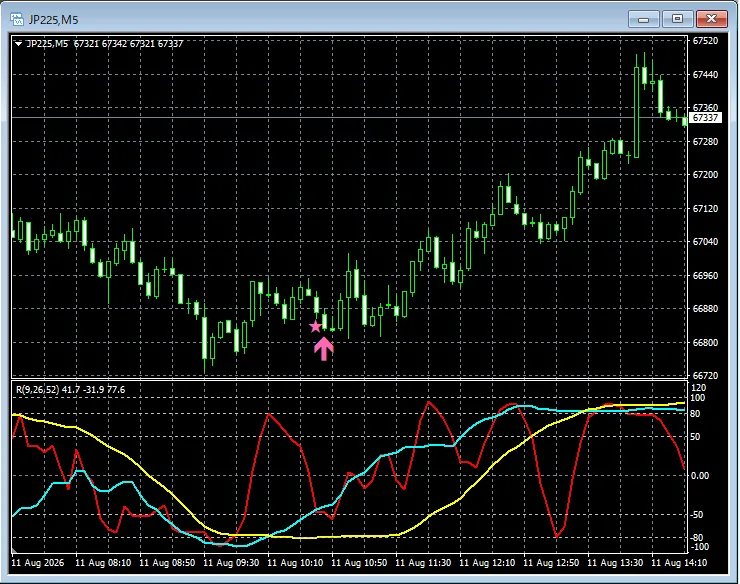The height and width of the screenshot is (584, 740).
Task: Click the current price label 67337
Action: (706, 118)
